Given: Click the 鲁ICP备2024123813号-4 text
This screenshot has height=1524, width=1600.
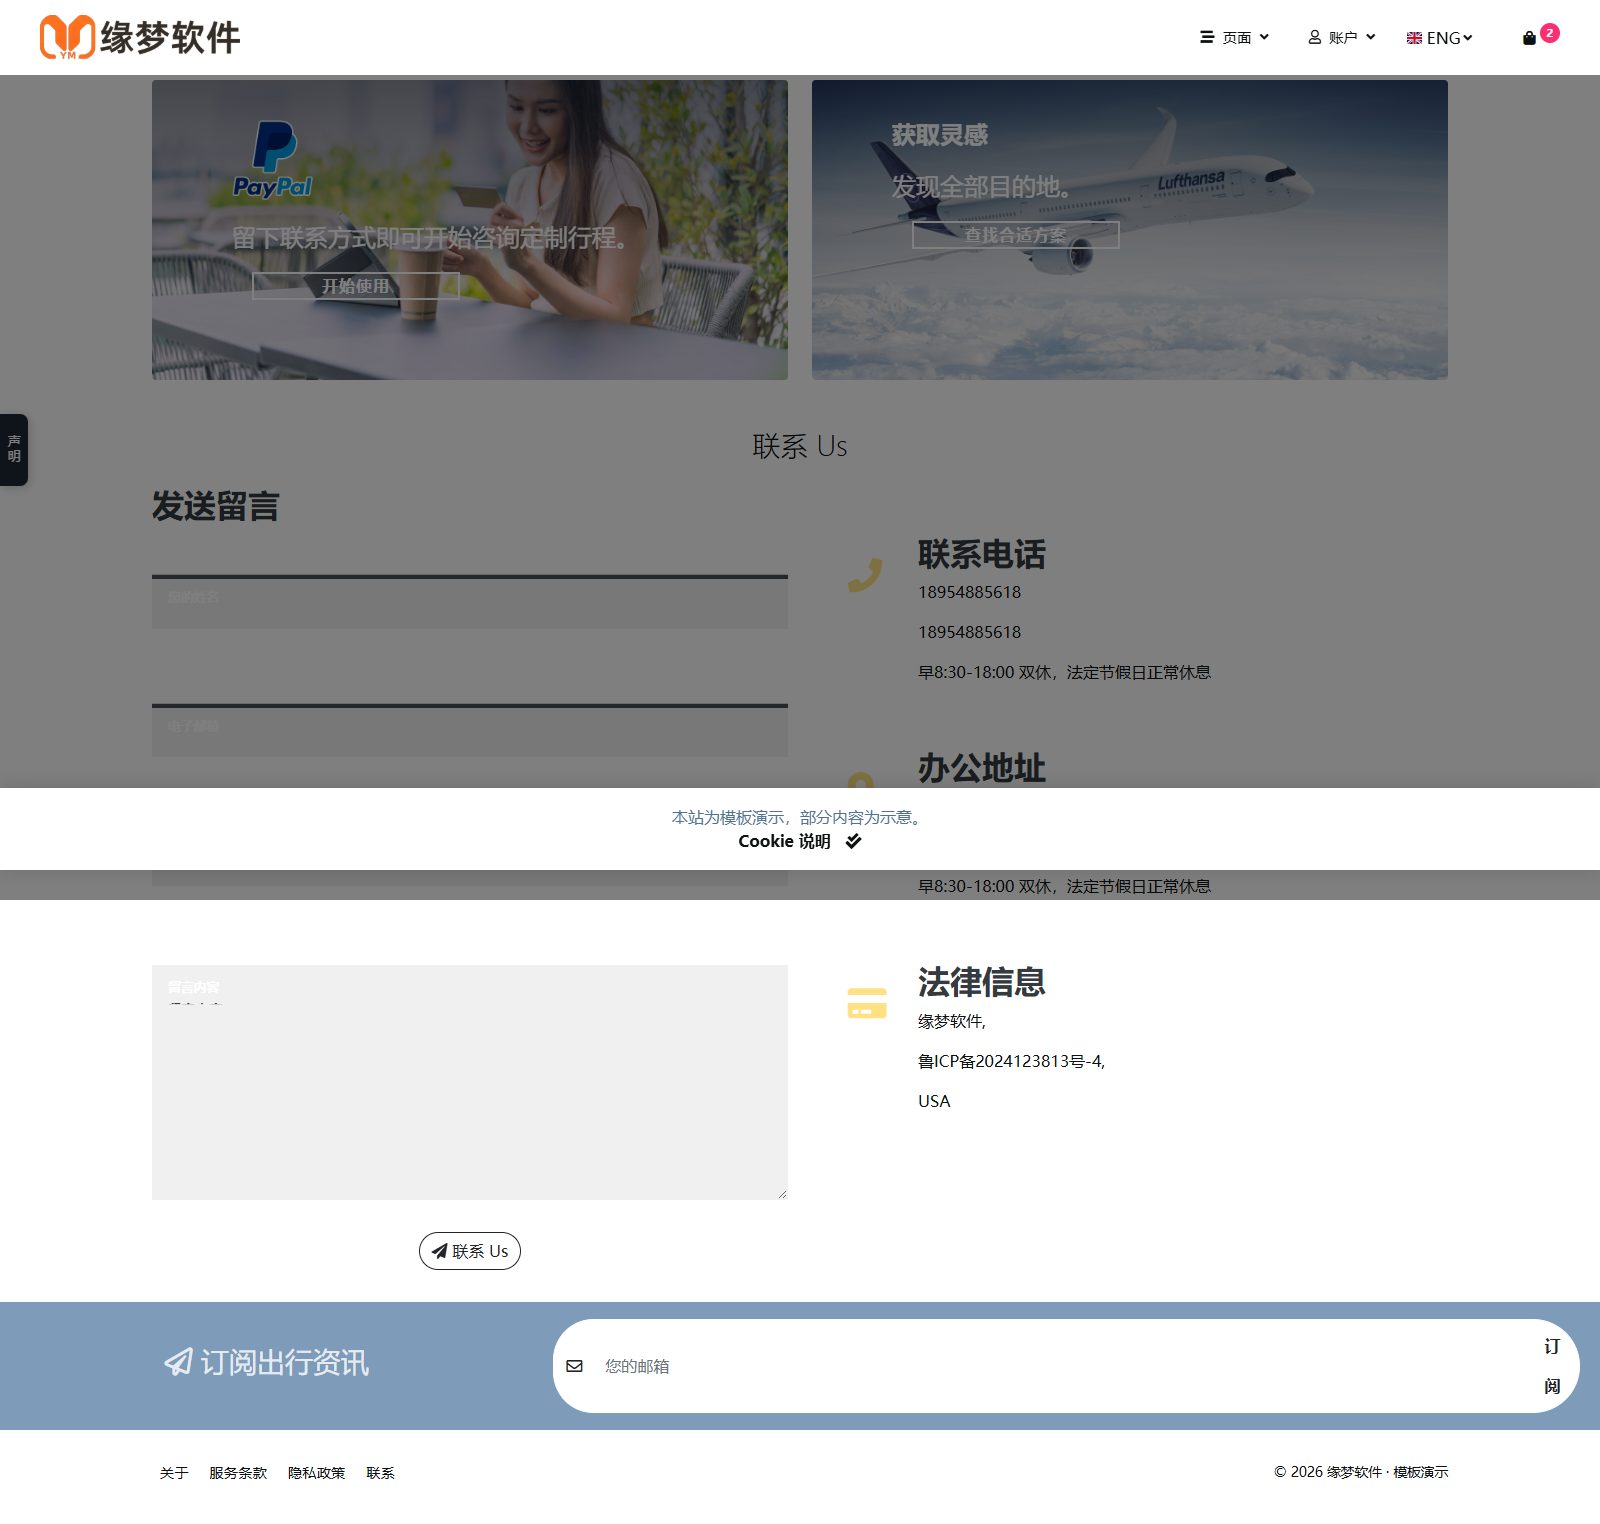Looking at the screenshot, I should click(x=1012, y=1061).
